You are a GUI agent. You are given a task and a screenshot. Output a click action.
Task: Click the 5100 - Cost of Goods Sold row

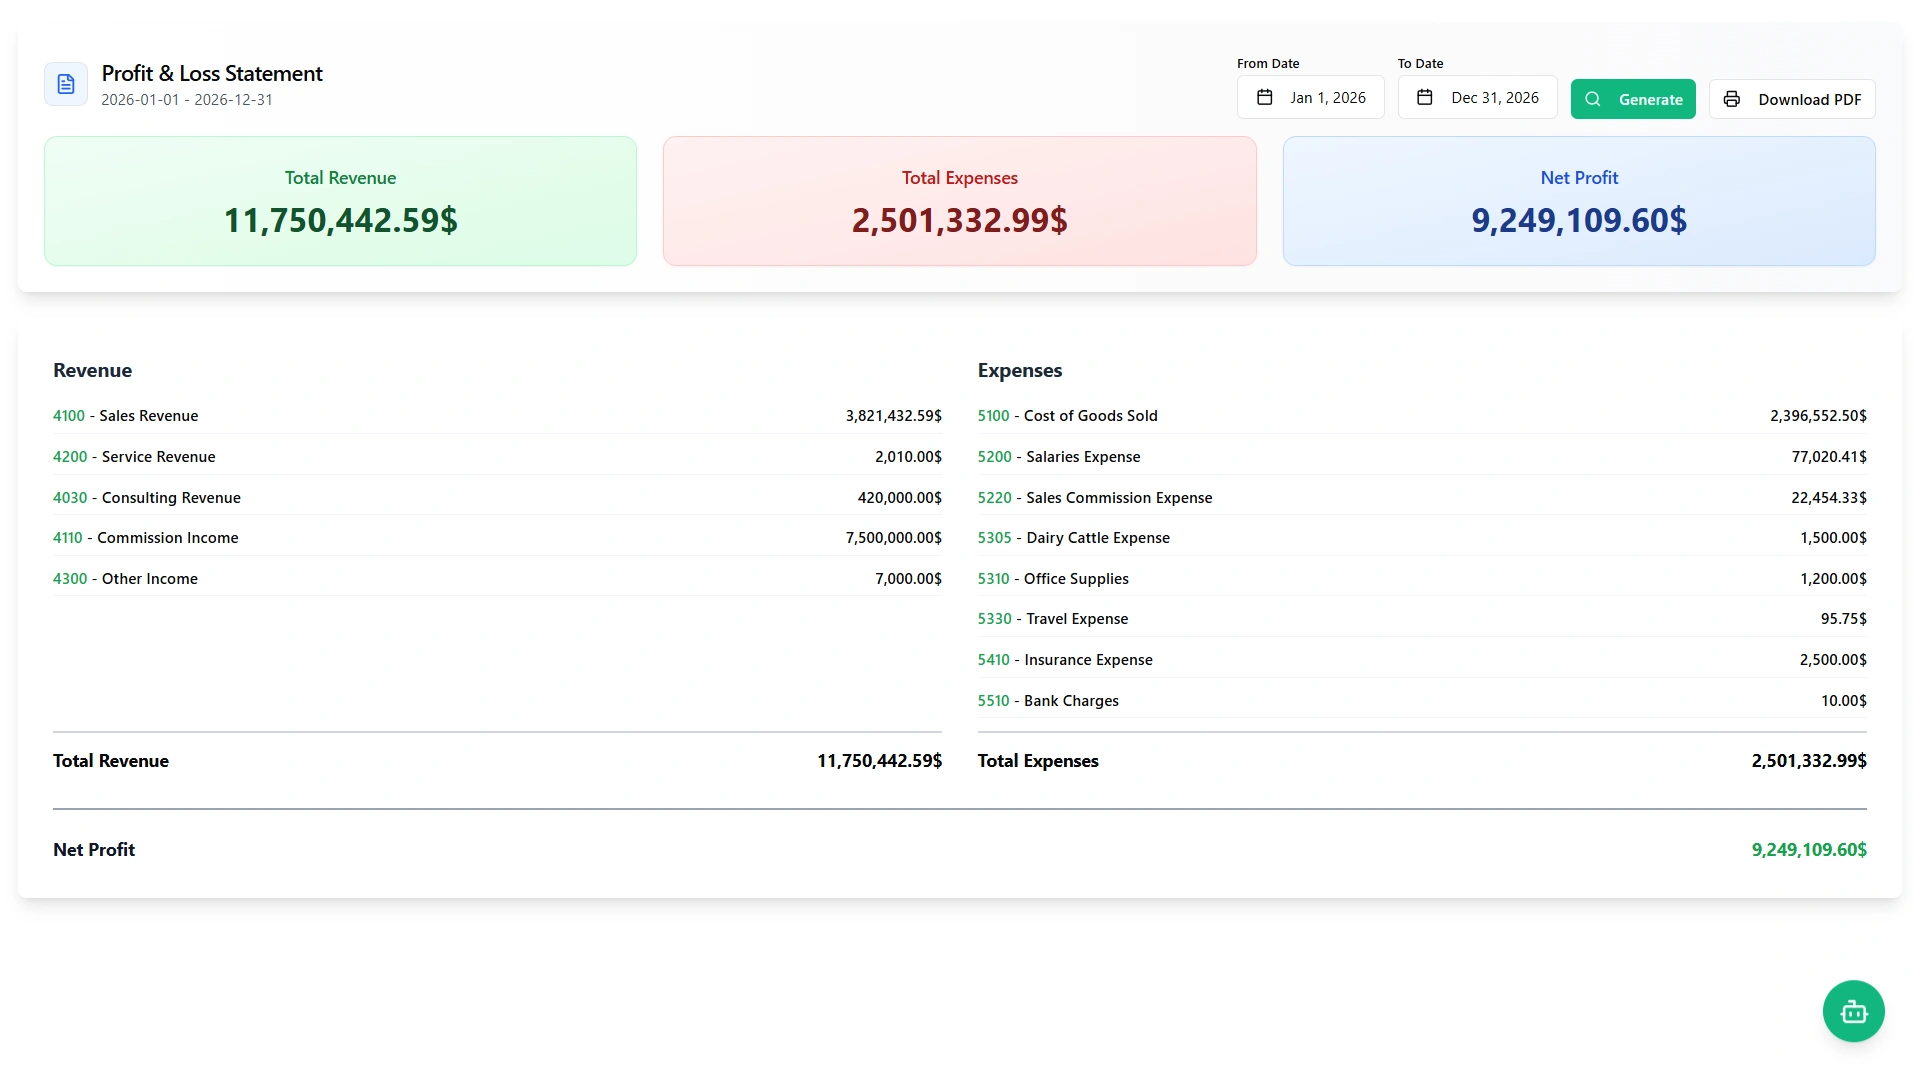point(1422,416)
